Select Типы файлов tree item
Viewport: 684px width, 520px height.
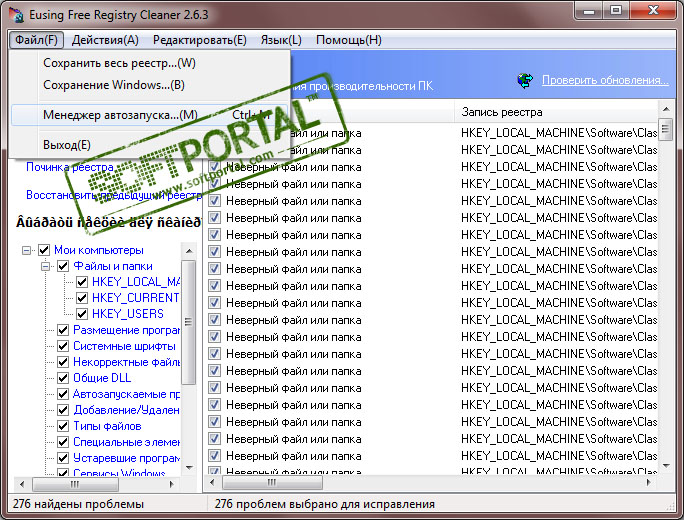tap(107, 426)
